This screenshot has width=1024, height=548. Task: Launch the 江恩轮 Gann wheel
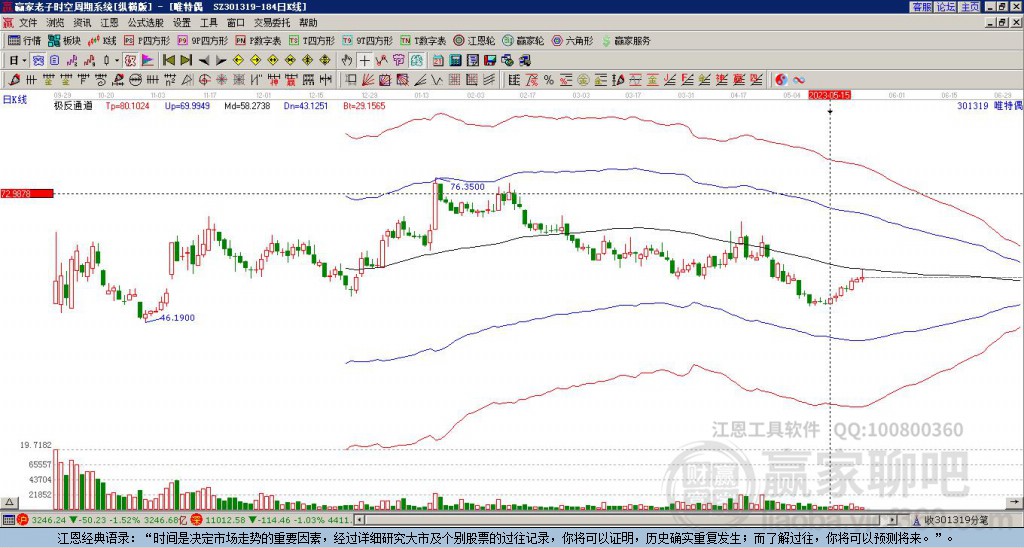click(x=474, y=40)
